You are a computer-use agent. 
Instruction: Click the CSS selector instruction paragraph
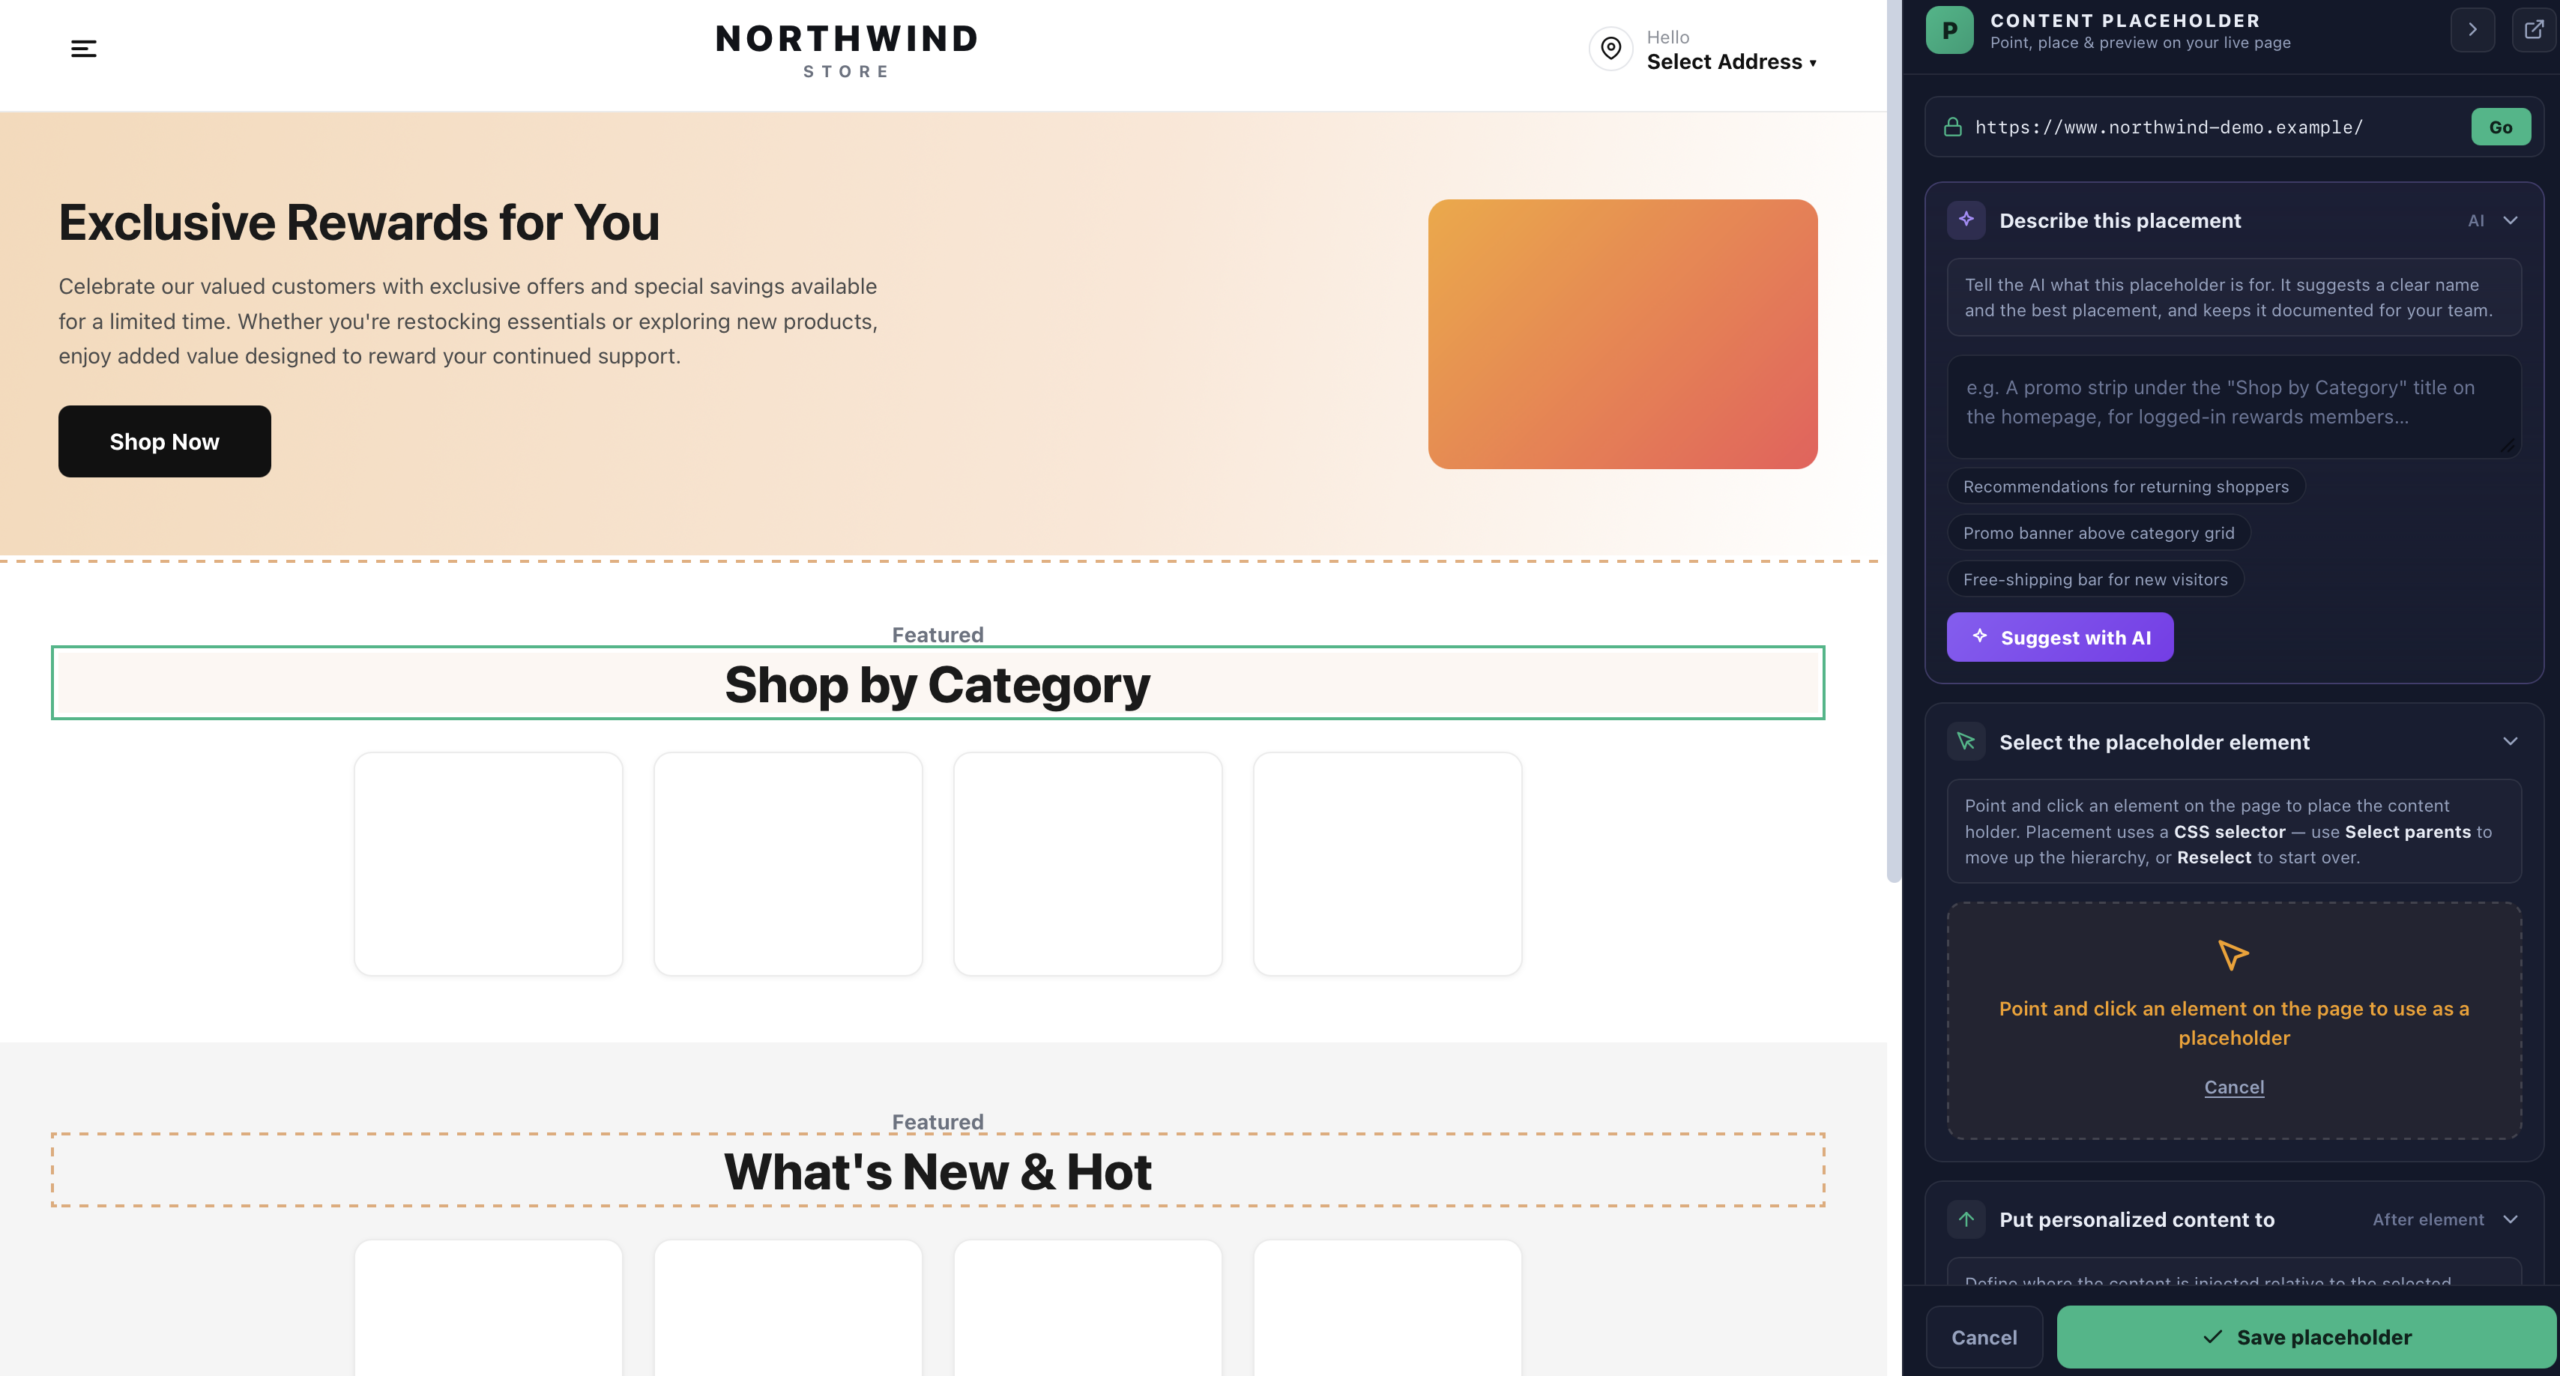point(2228,831)
